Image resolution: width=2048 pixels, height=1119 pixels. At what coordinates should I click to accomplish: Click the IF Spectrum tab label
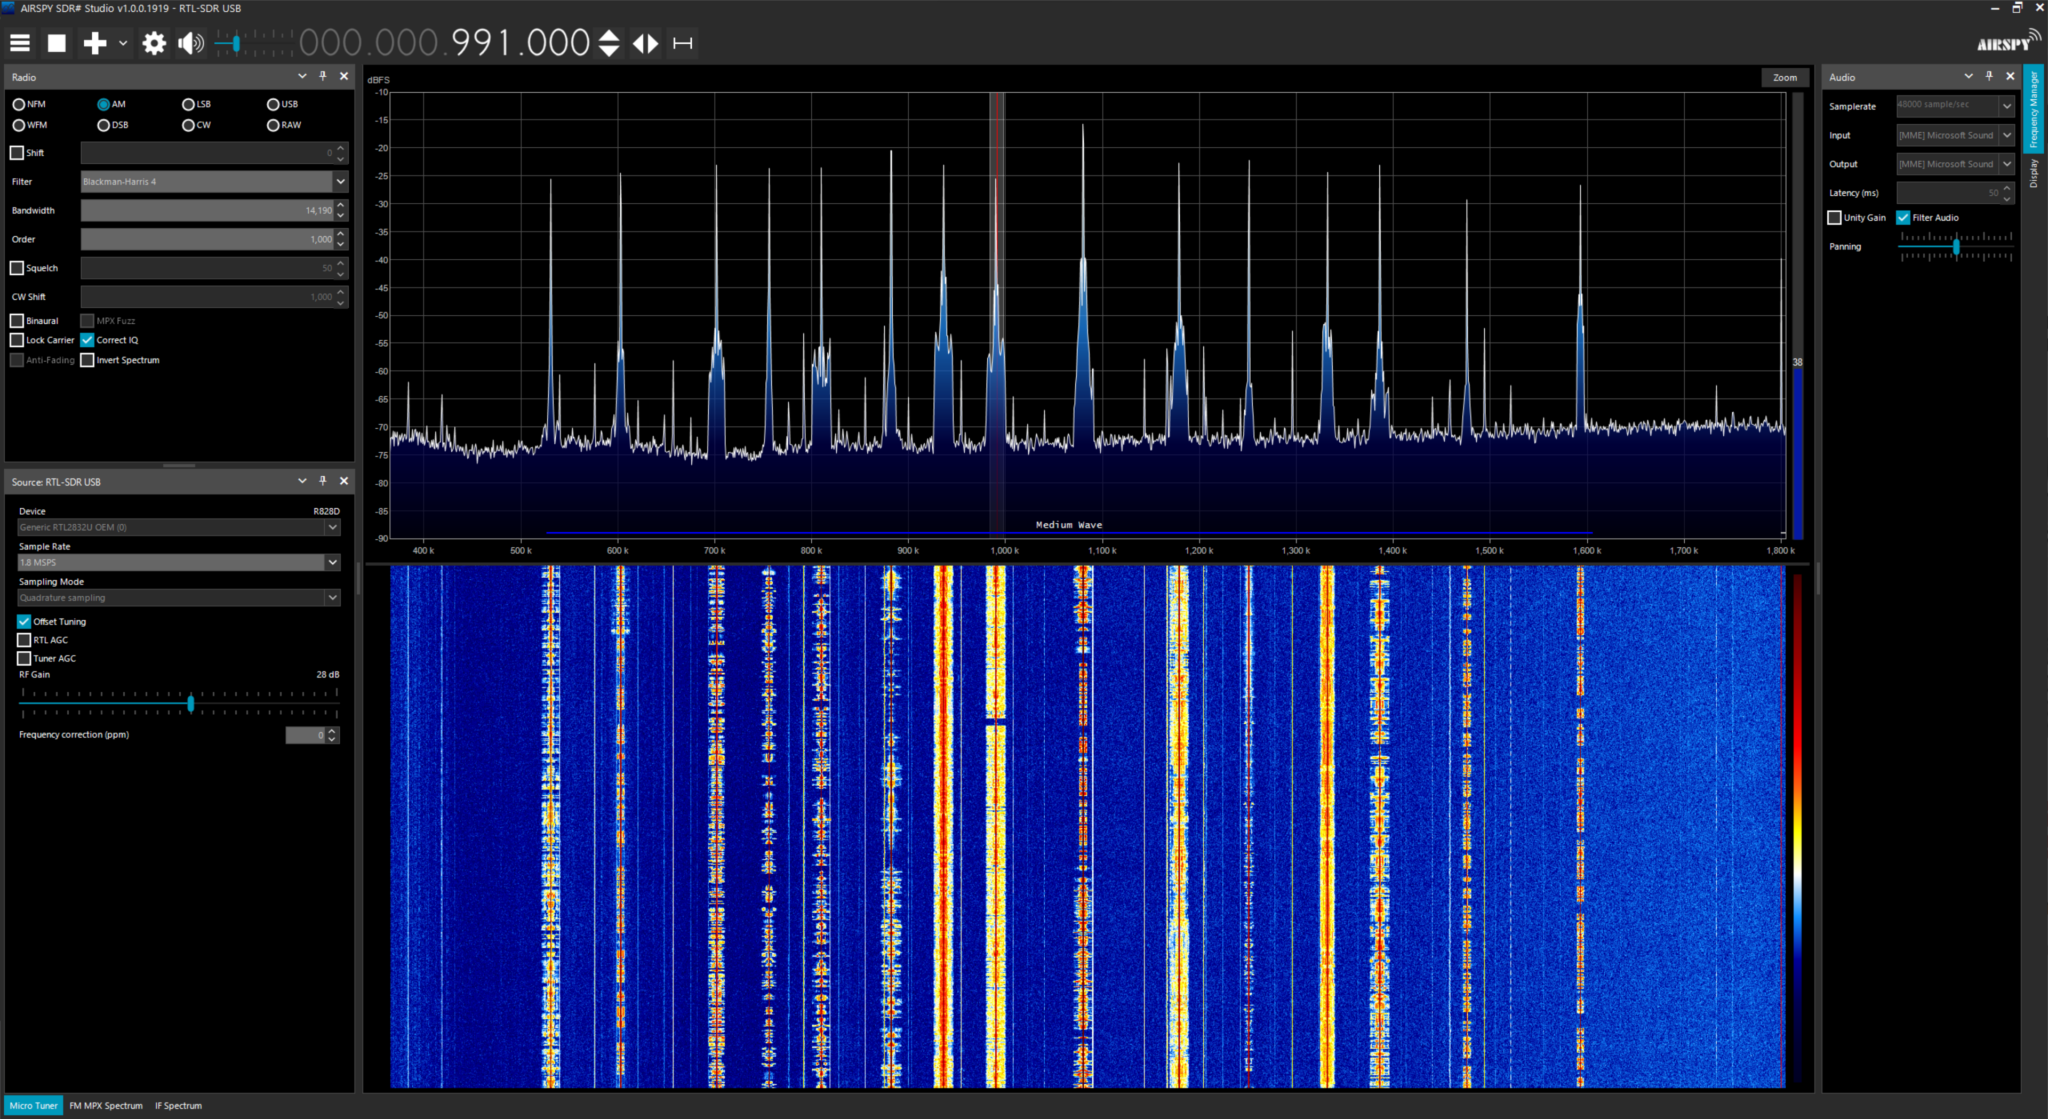[x=177, y=1105]
